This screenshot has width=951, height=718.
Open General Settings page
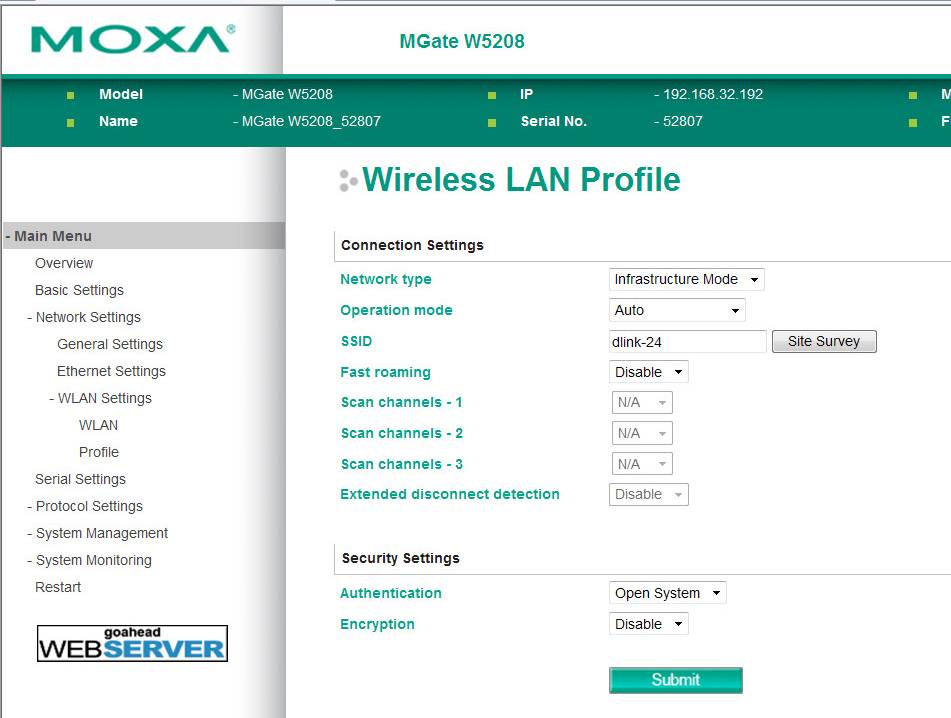110,344
